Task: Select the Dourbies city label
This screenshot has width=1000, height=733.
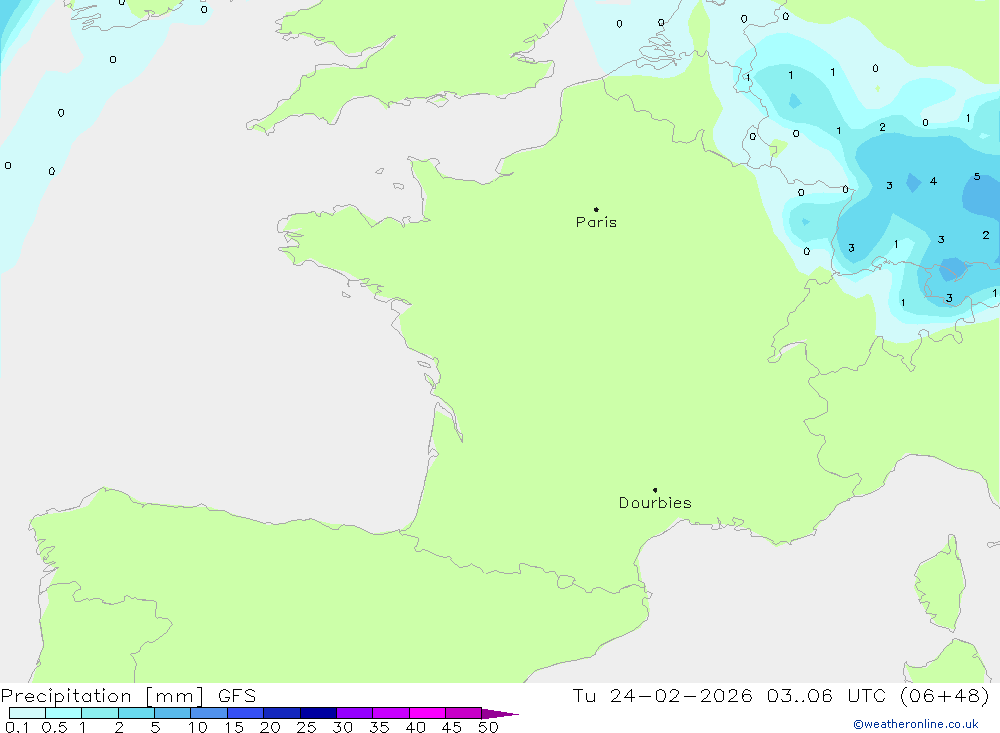Action: coord(655,503)
